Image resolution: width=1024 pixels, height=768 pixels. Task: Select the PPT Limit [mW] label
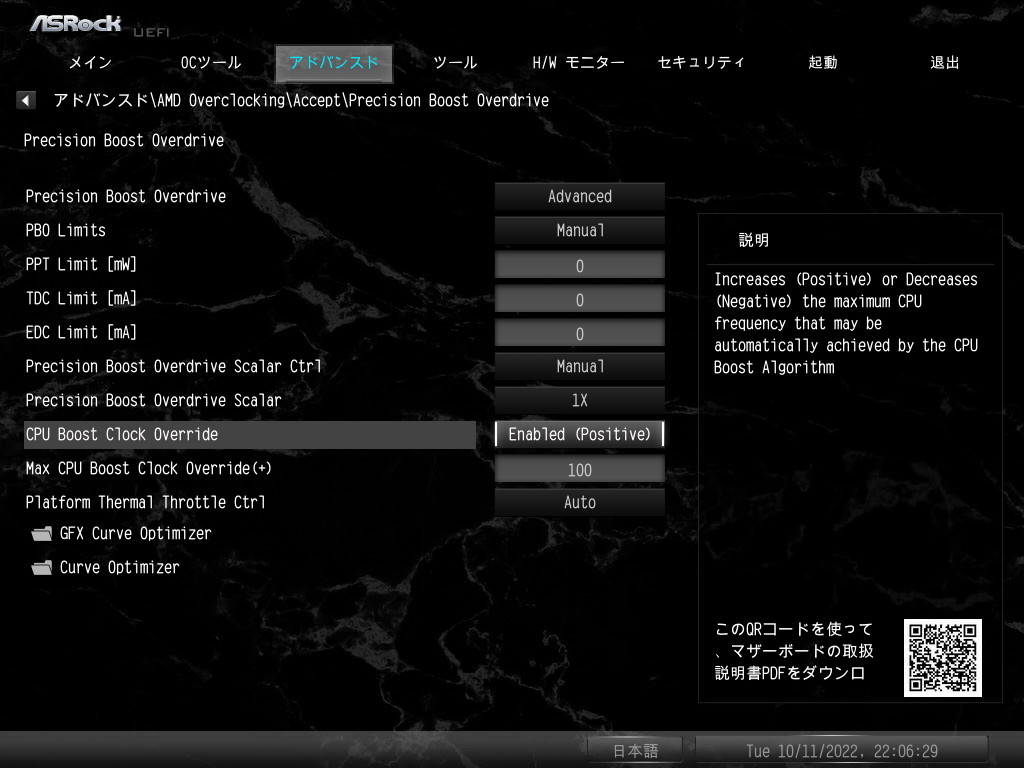pyautogui.click(x=81, y=264)
